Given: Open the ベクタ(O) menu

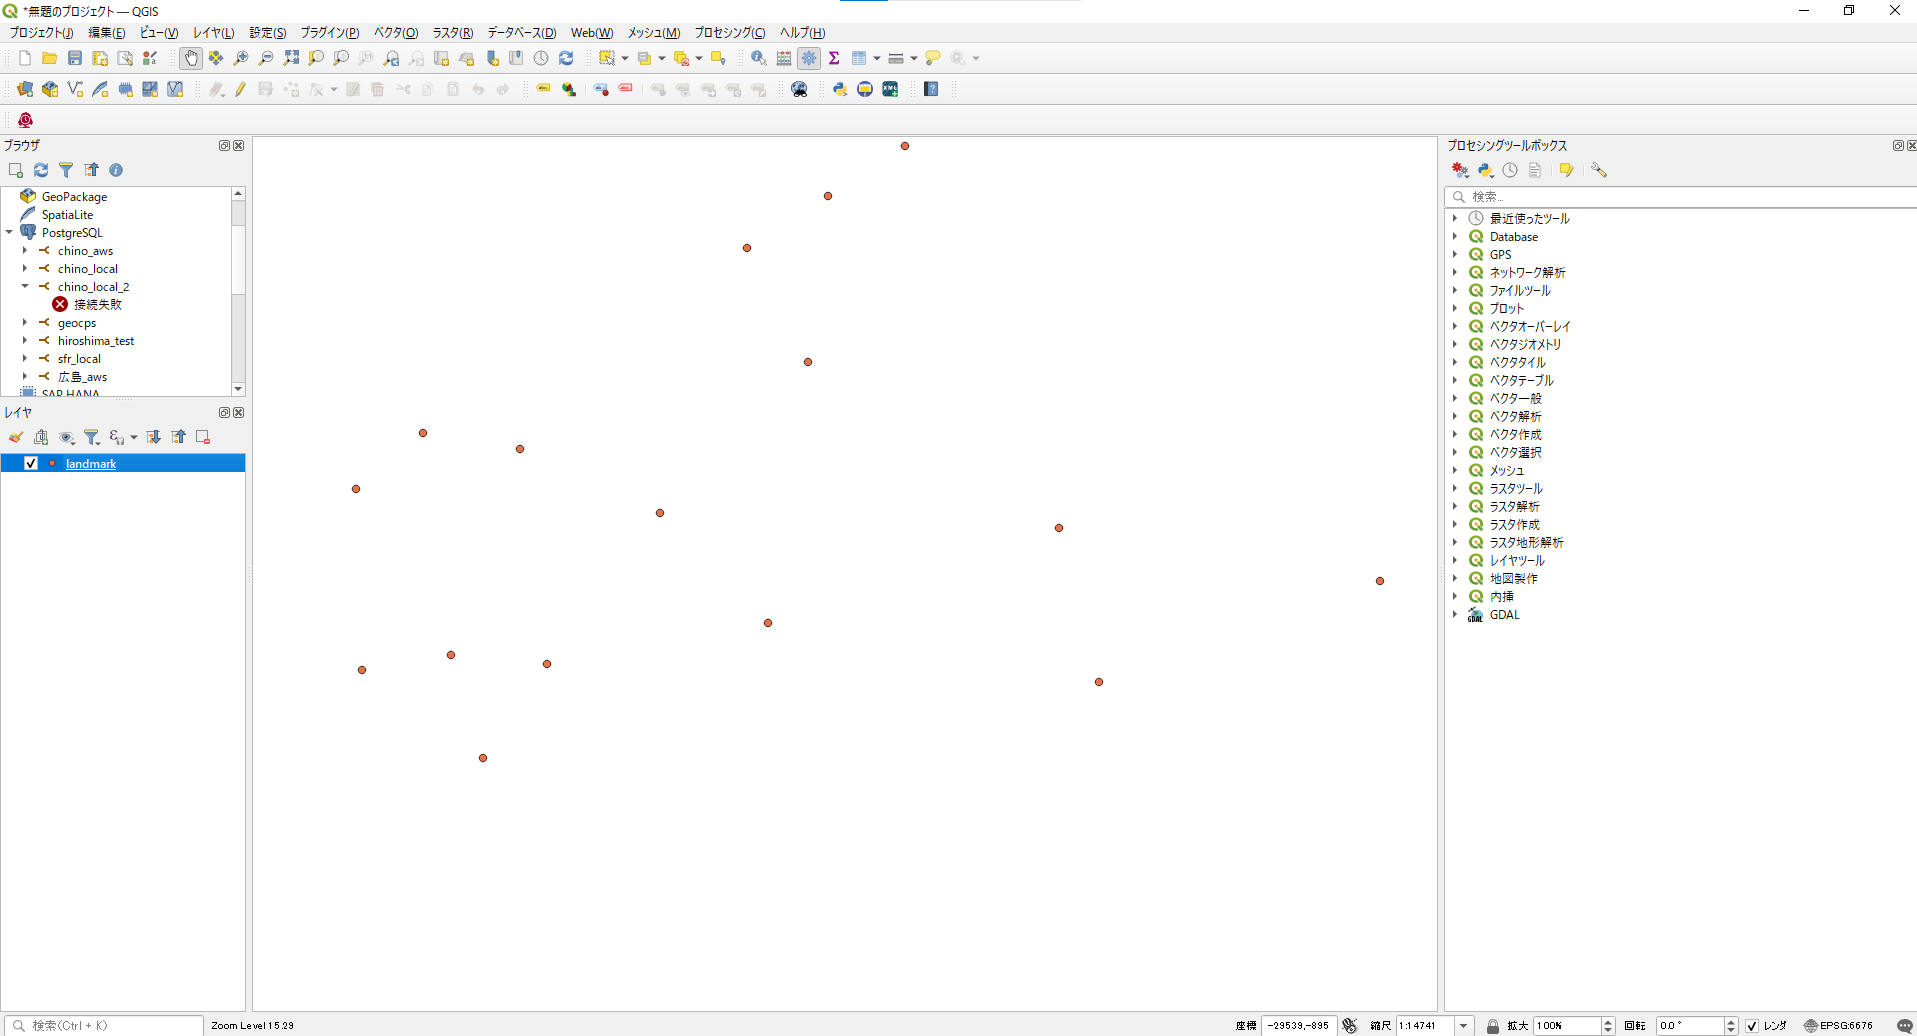Looking at the screenshot, I should [x=395, y=33].
